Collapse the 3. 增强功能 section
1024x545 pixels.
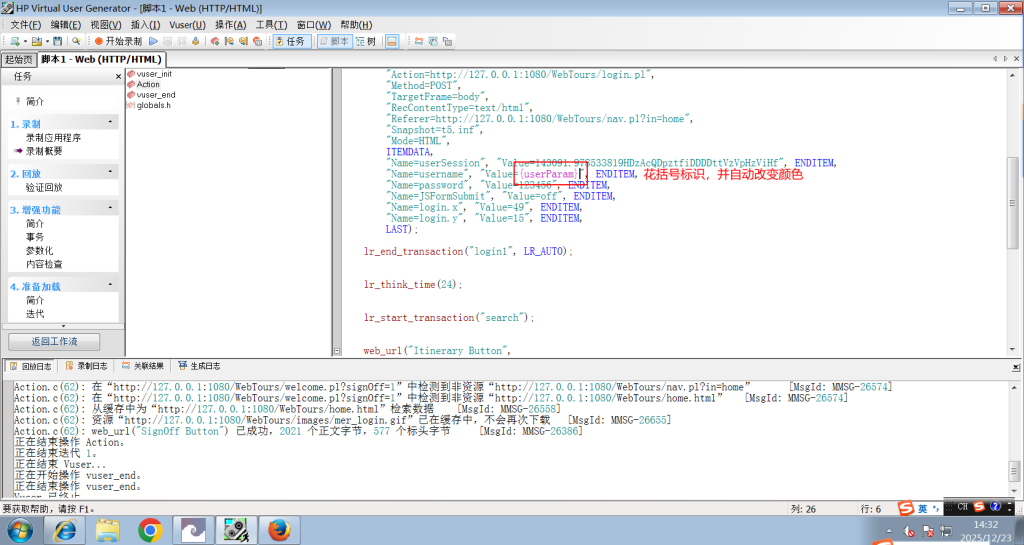pos(109,210)
